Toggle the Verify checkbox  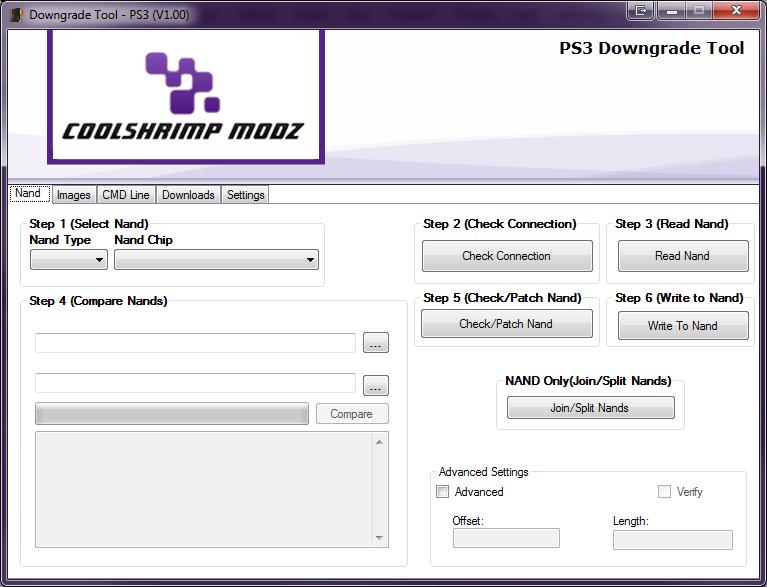(x=664, y=492)
